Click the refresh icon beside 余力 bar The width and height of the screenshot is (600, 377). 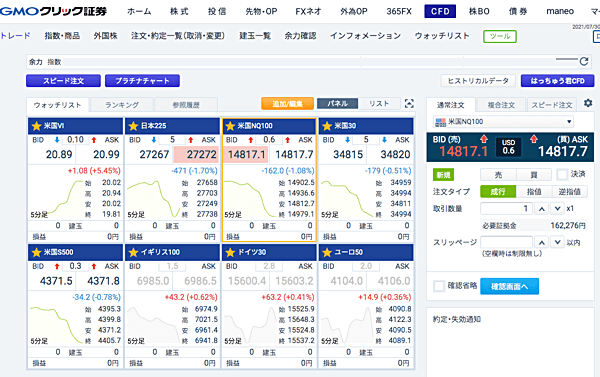tap(584, 61)
